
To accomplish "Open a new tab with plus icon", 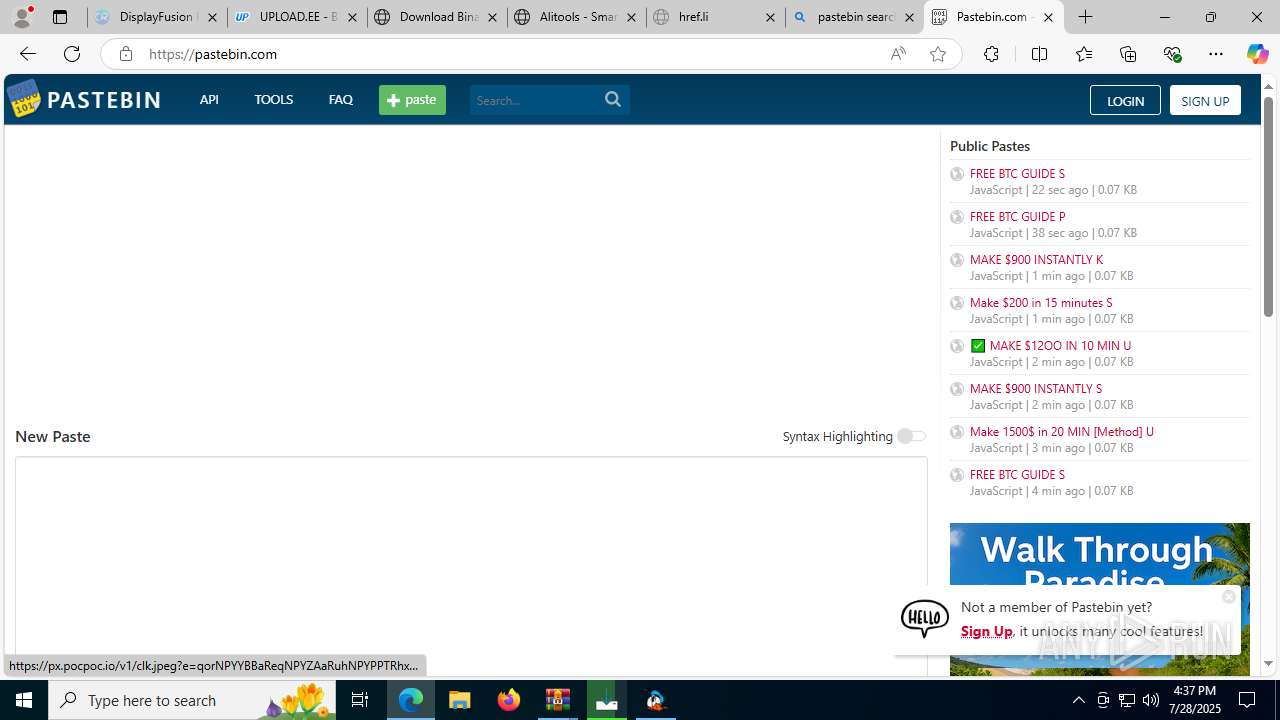I will [x=1086, y=17].
